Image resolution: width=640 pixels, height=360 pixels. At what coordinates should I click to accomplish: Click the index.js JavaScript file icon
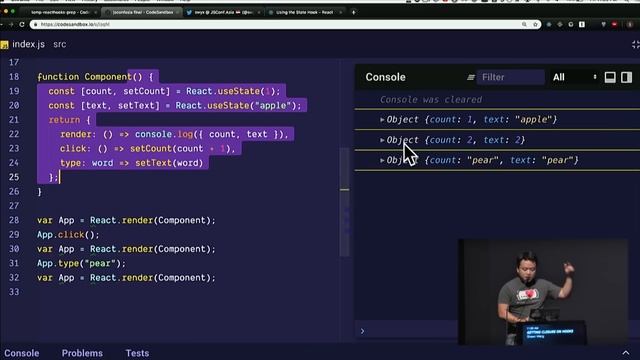pos(4,44)
